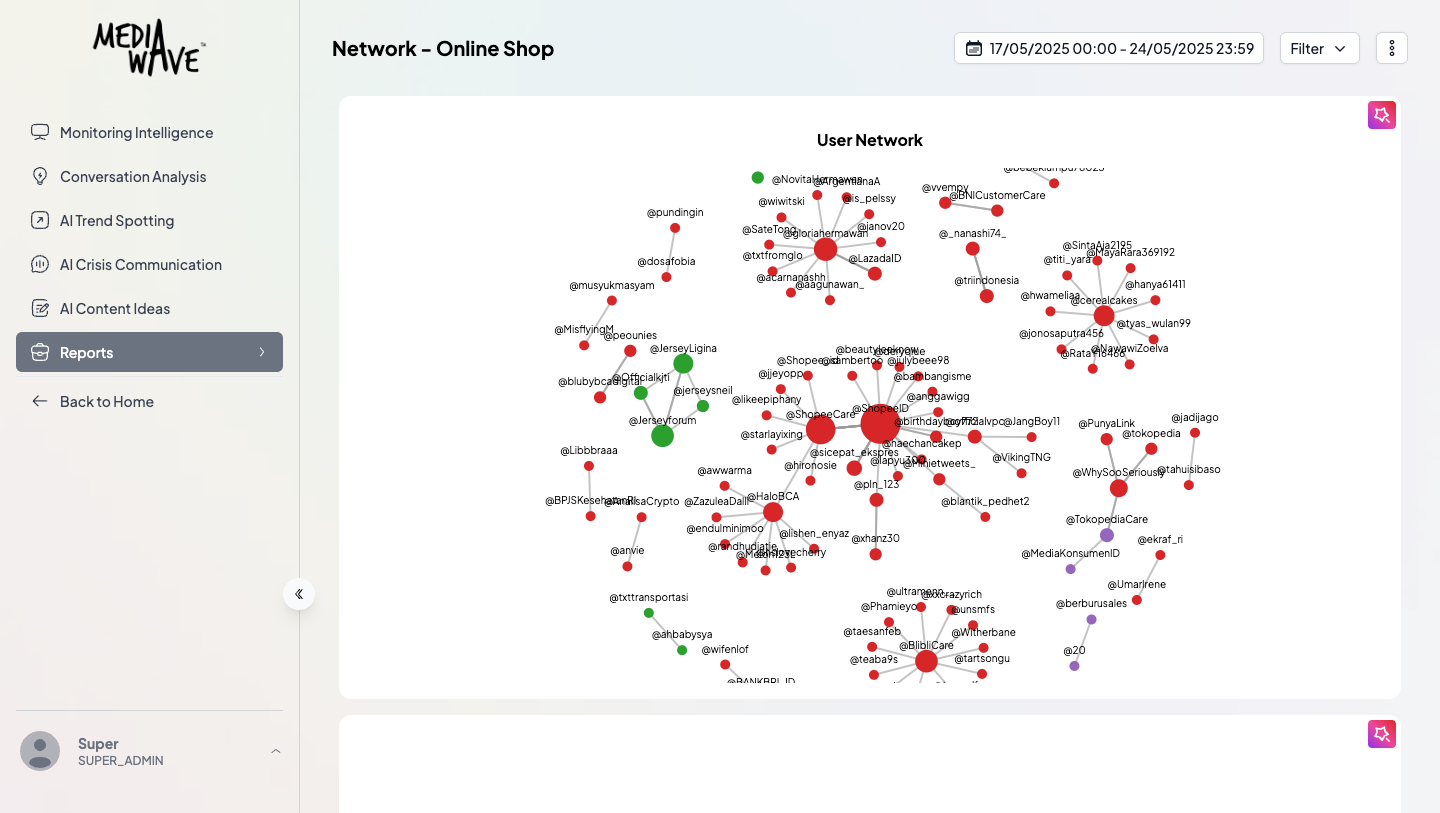Image resolution: width=1440 pixels, height=813 pixels.
Task: Open the Conversation Analysis page
Action: [133, 176]
